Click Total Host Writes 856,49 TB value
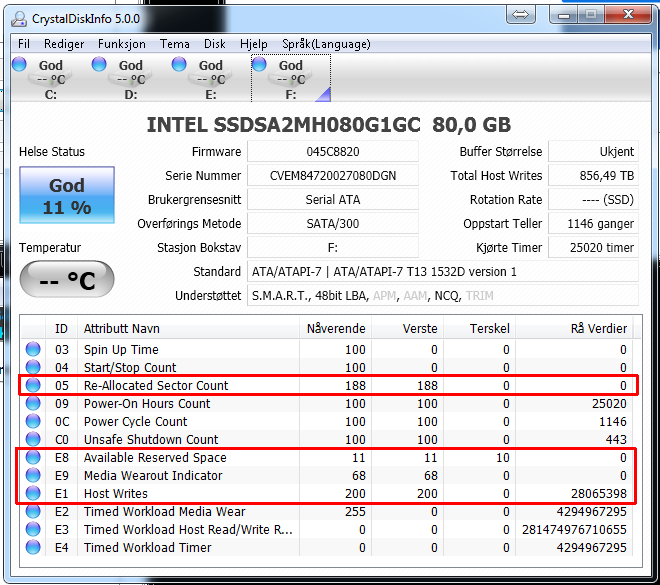Viewport: 660px width, 585px height. 593,176
